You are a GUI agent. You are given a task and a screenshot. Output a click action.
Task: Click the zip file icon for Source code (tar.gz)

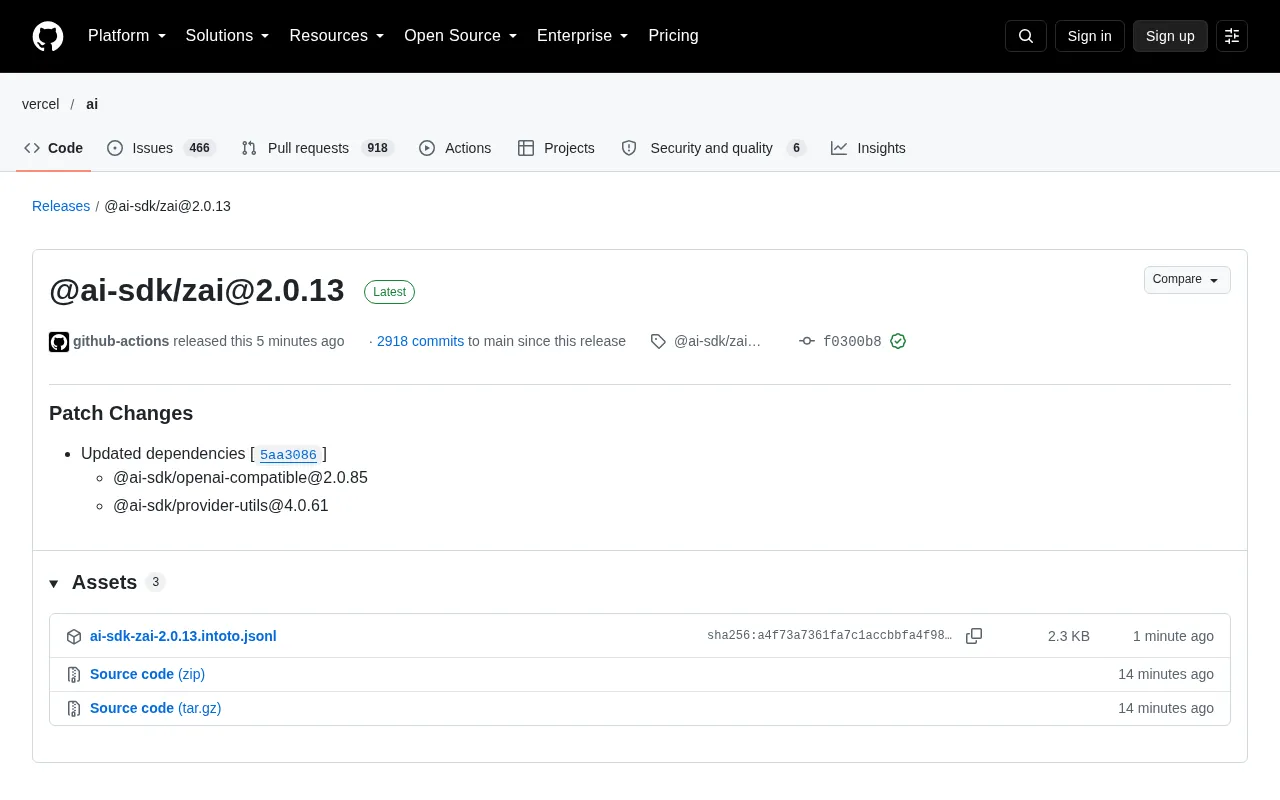(x=74, y=709)
